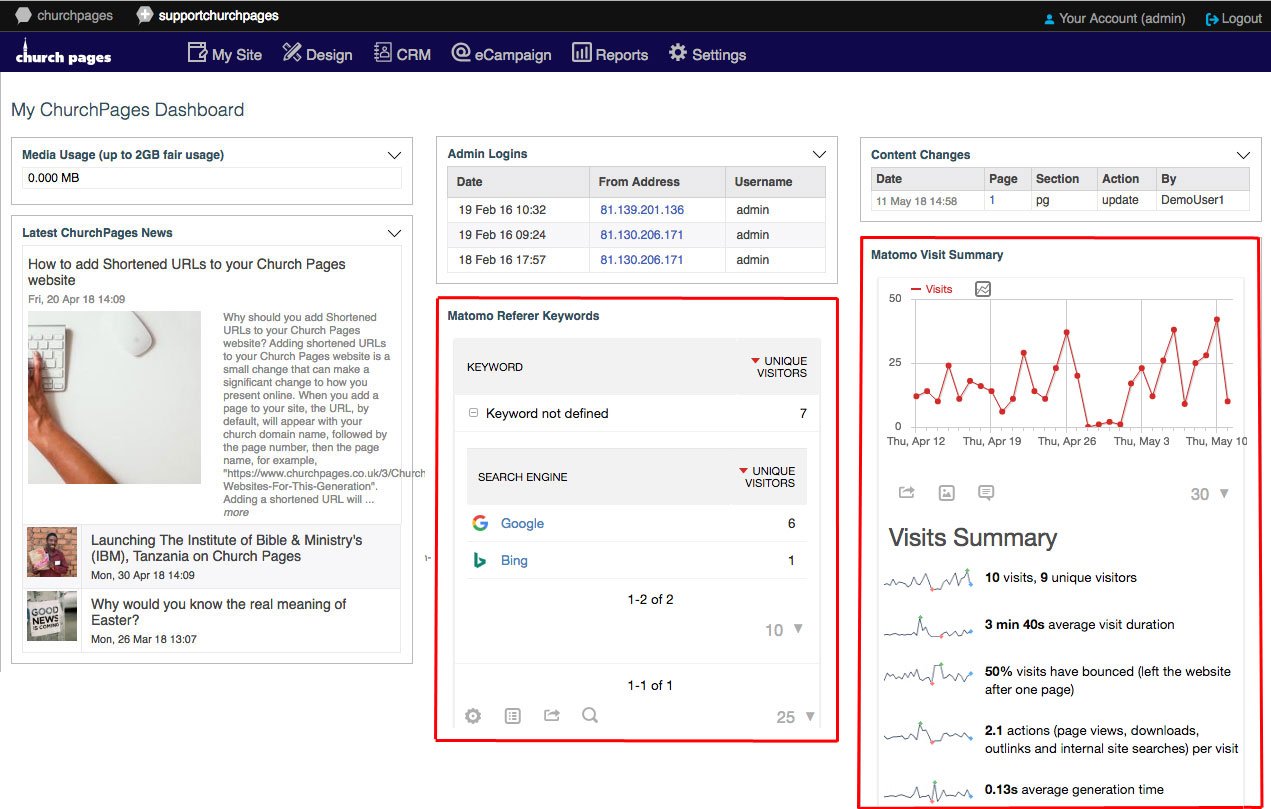The height and width of the screenshot is (809, 1271).
Task: Click the bounce rate sparkline
Action: pyautogui.click(x=928, y=674)
